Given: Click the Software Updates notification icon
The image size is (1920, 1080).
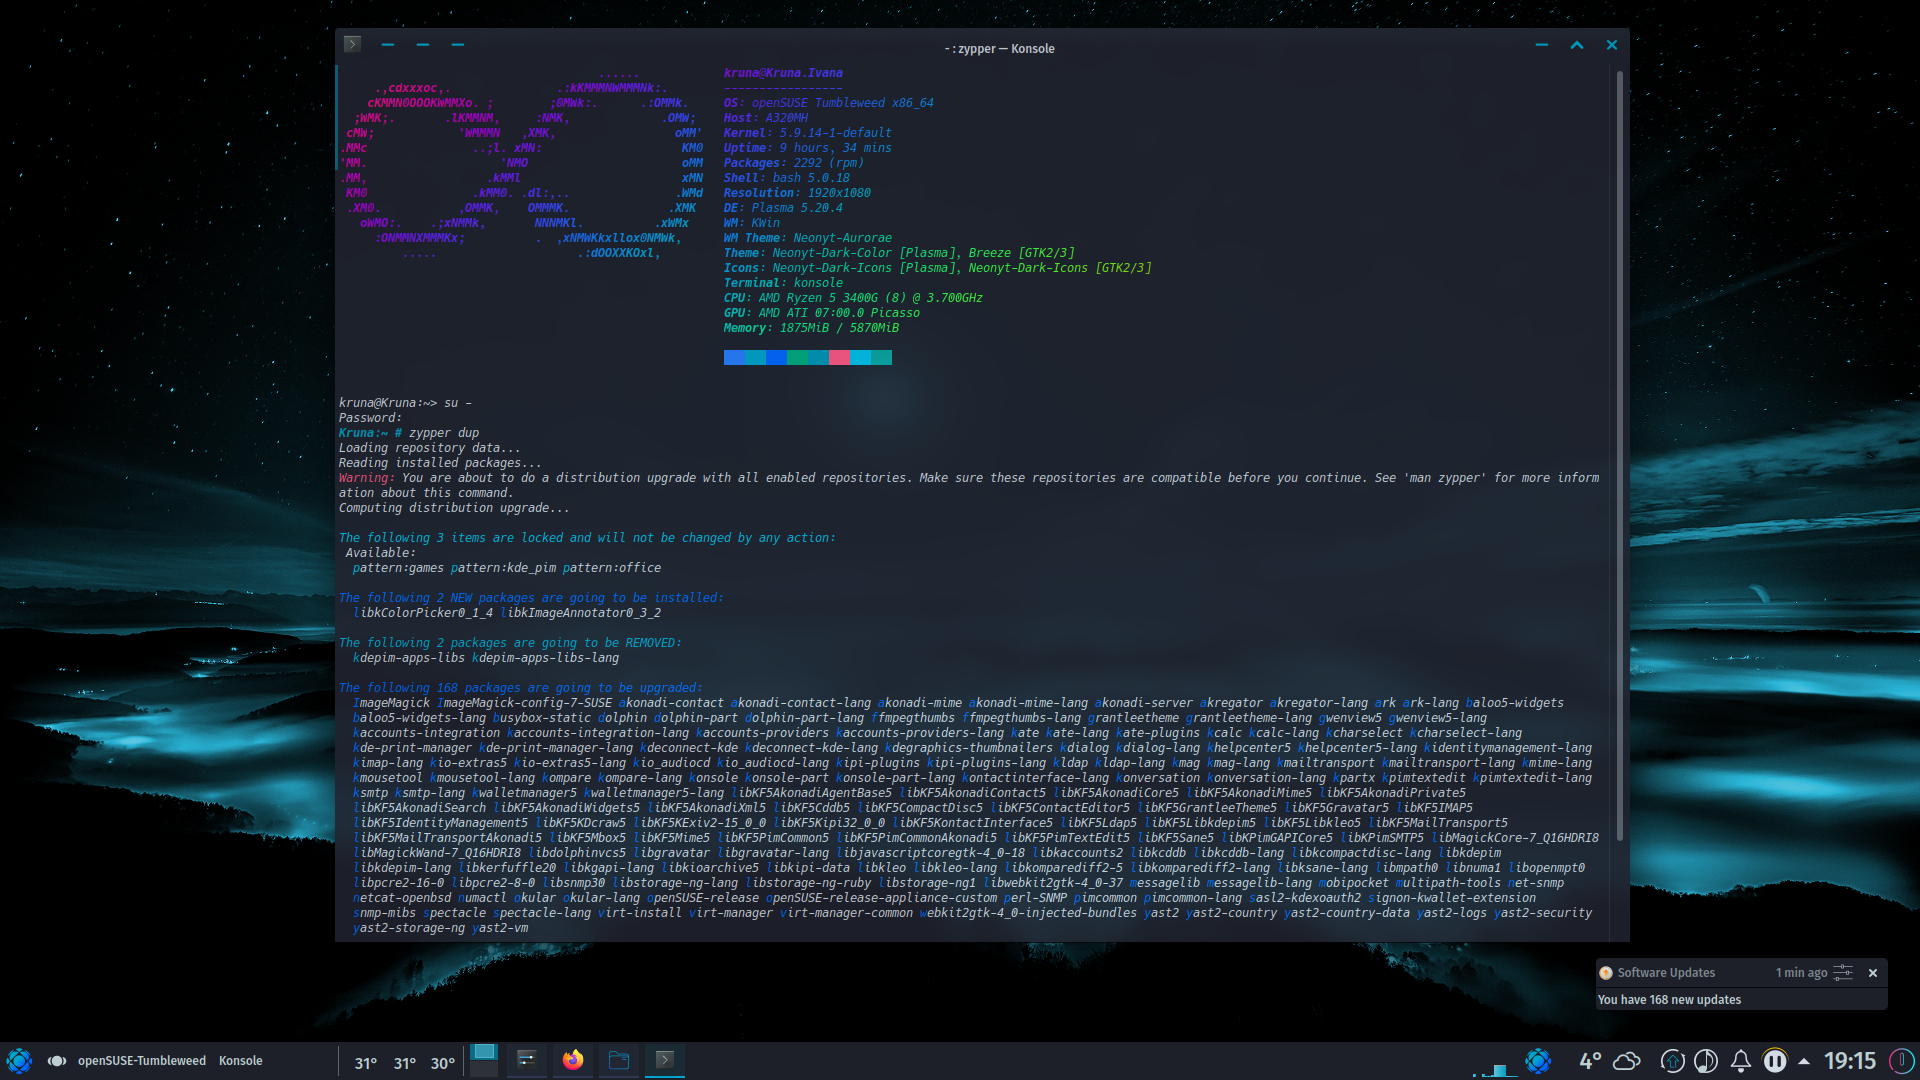Looking at the screenshot, I should click(1606, 972).
